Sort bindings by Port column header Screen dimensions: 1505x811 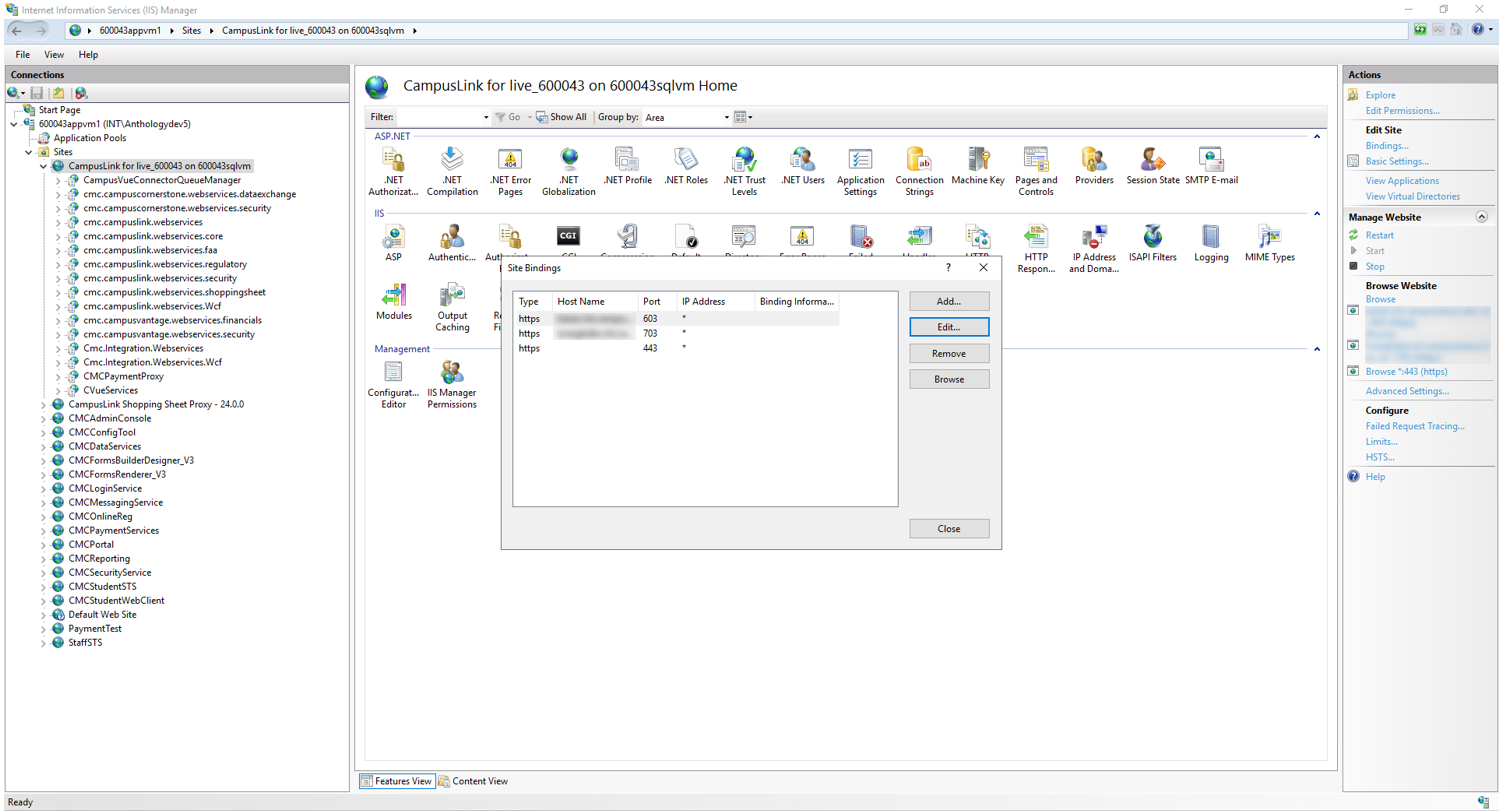tap(657, 301)
